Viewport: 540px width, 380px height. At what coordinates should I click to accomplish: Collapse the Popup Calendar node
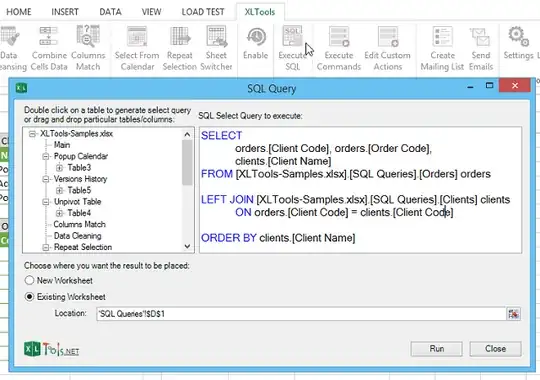point(45,156)
